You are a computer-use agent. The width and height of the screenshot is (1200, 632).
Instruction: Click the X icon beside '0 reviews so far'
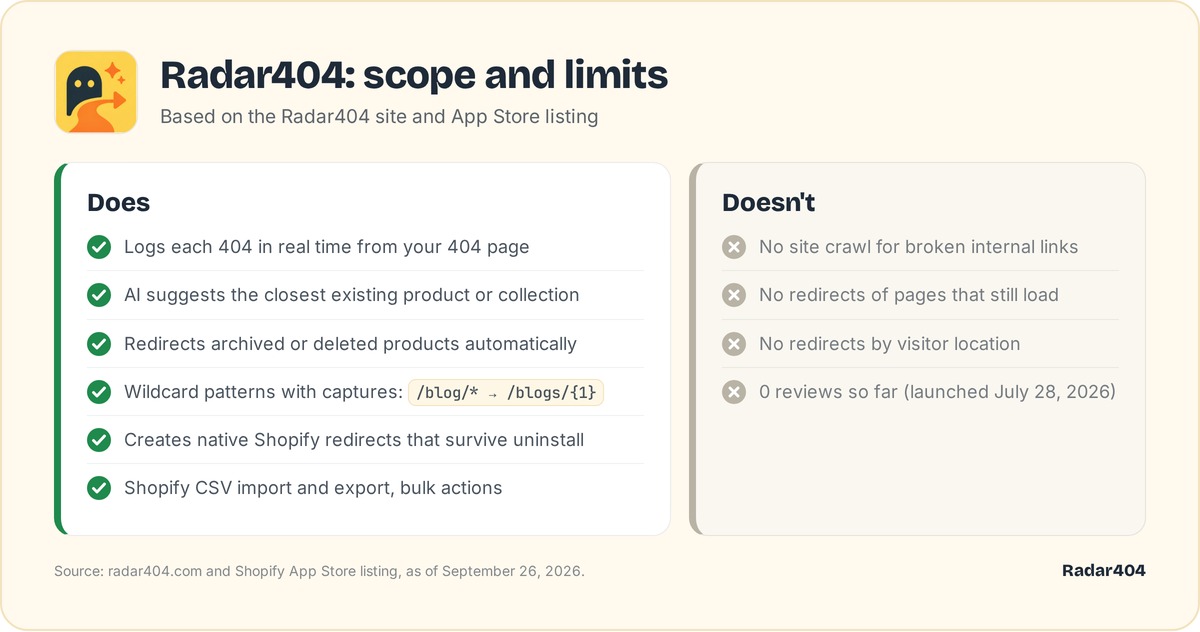point(734,392)
